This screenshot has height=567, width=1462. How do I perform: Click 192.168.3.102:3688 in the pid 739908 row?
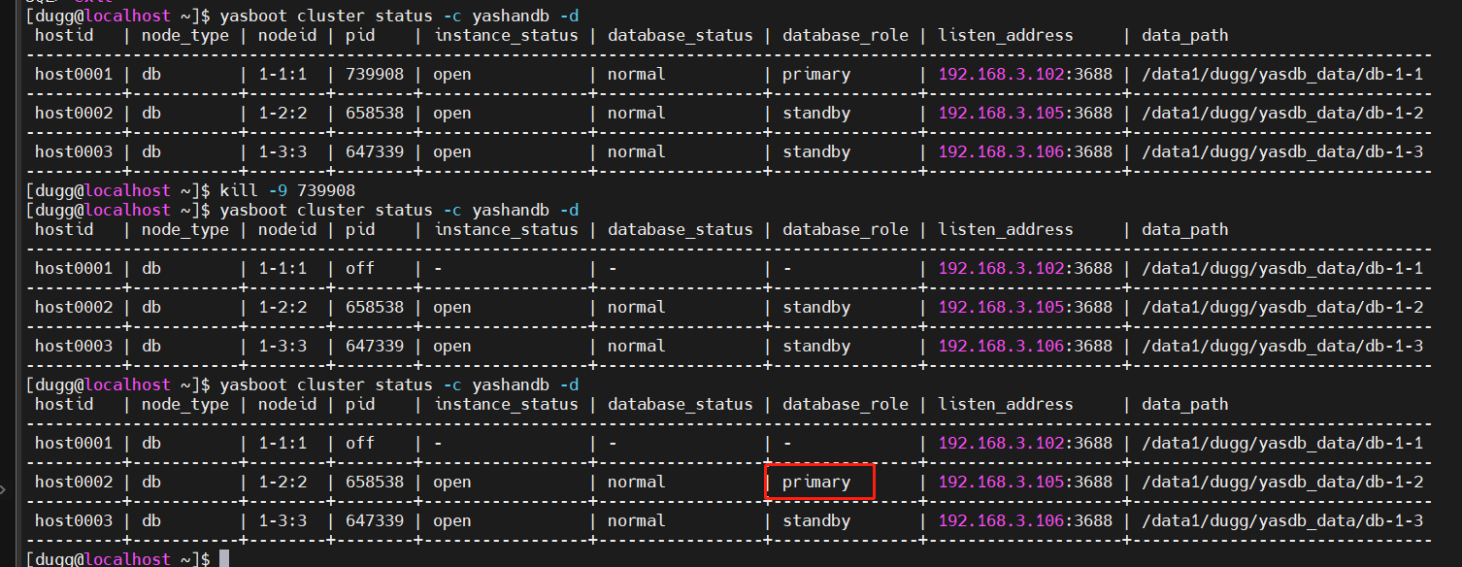pos(1025,74)
